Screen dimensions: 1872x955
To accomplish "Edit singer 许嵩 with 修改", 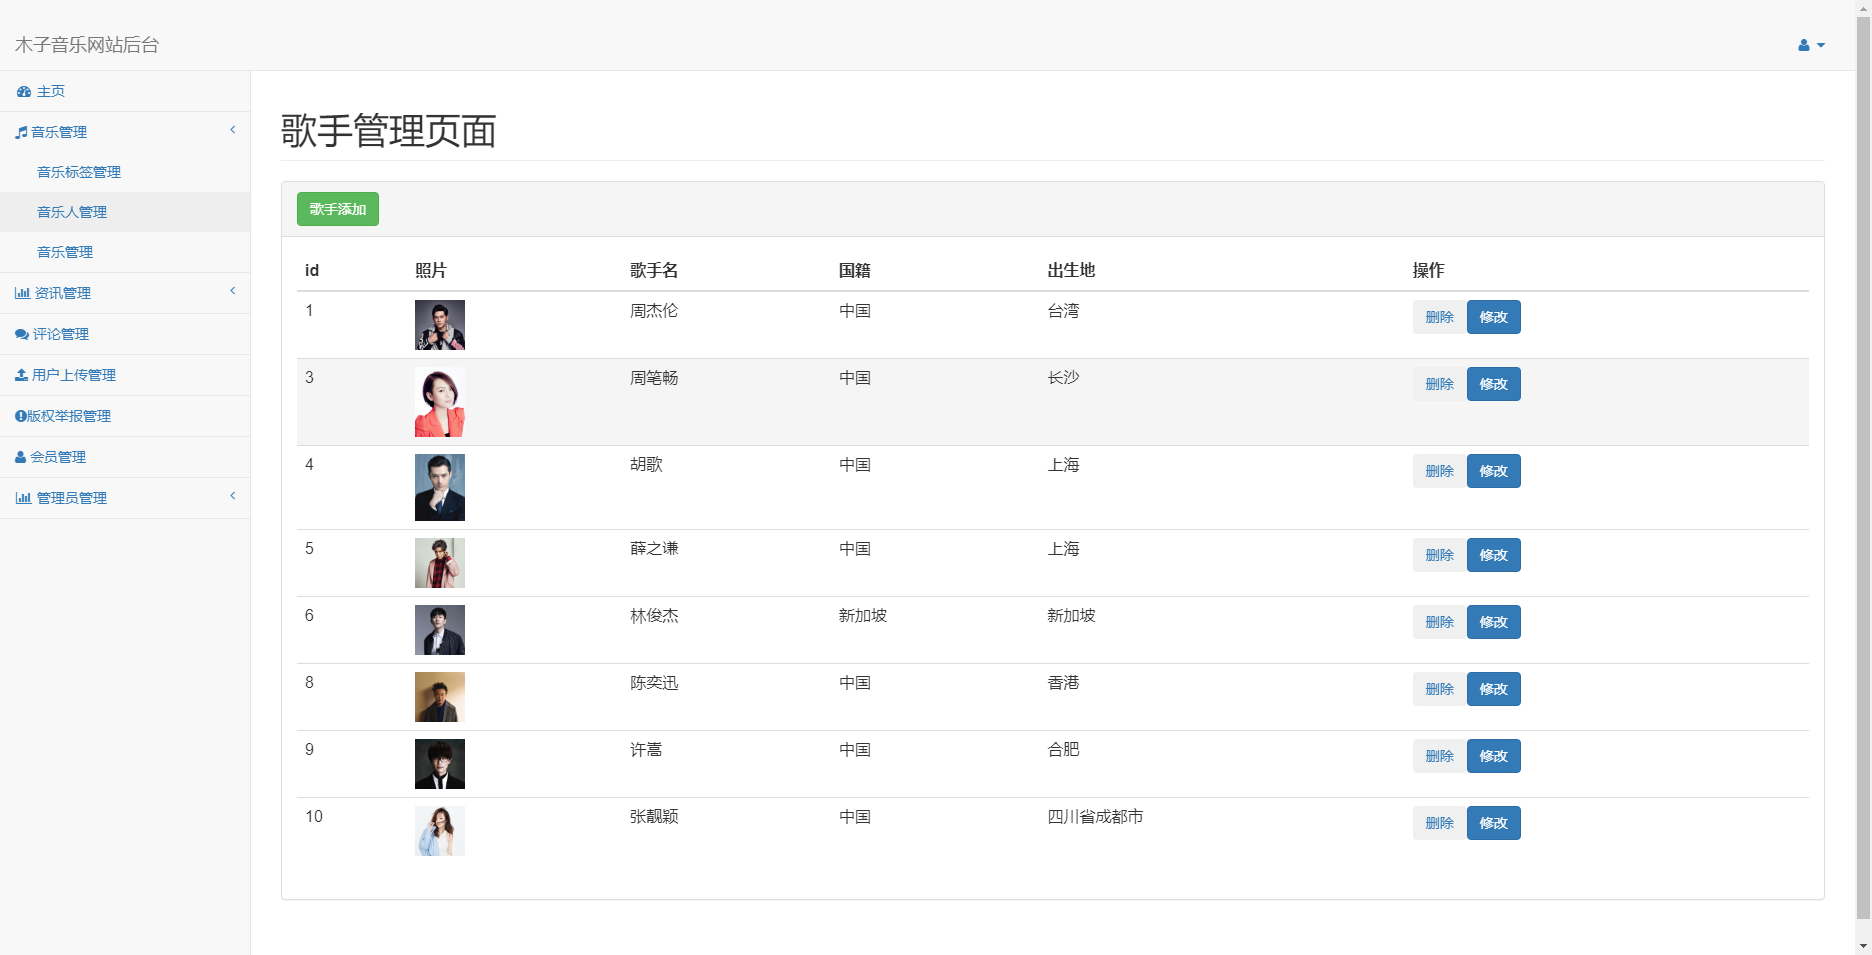I will (x=1493, y=756).
